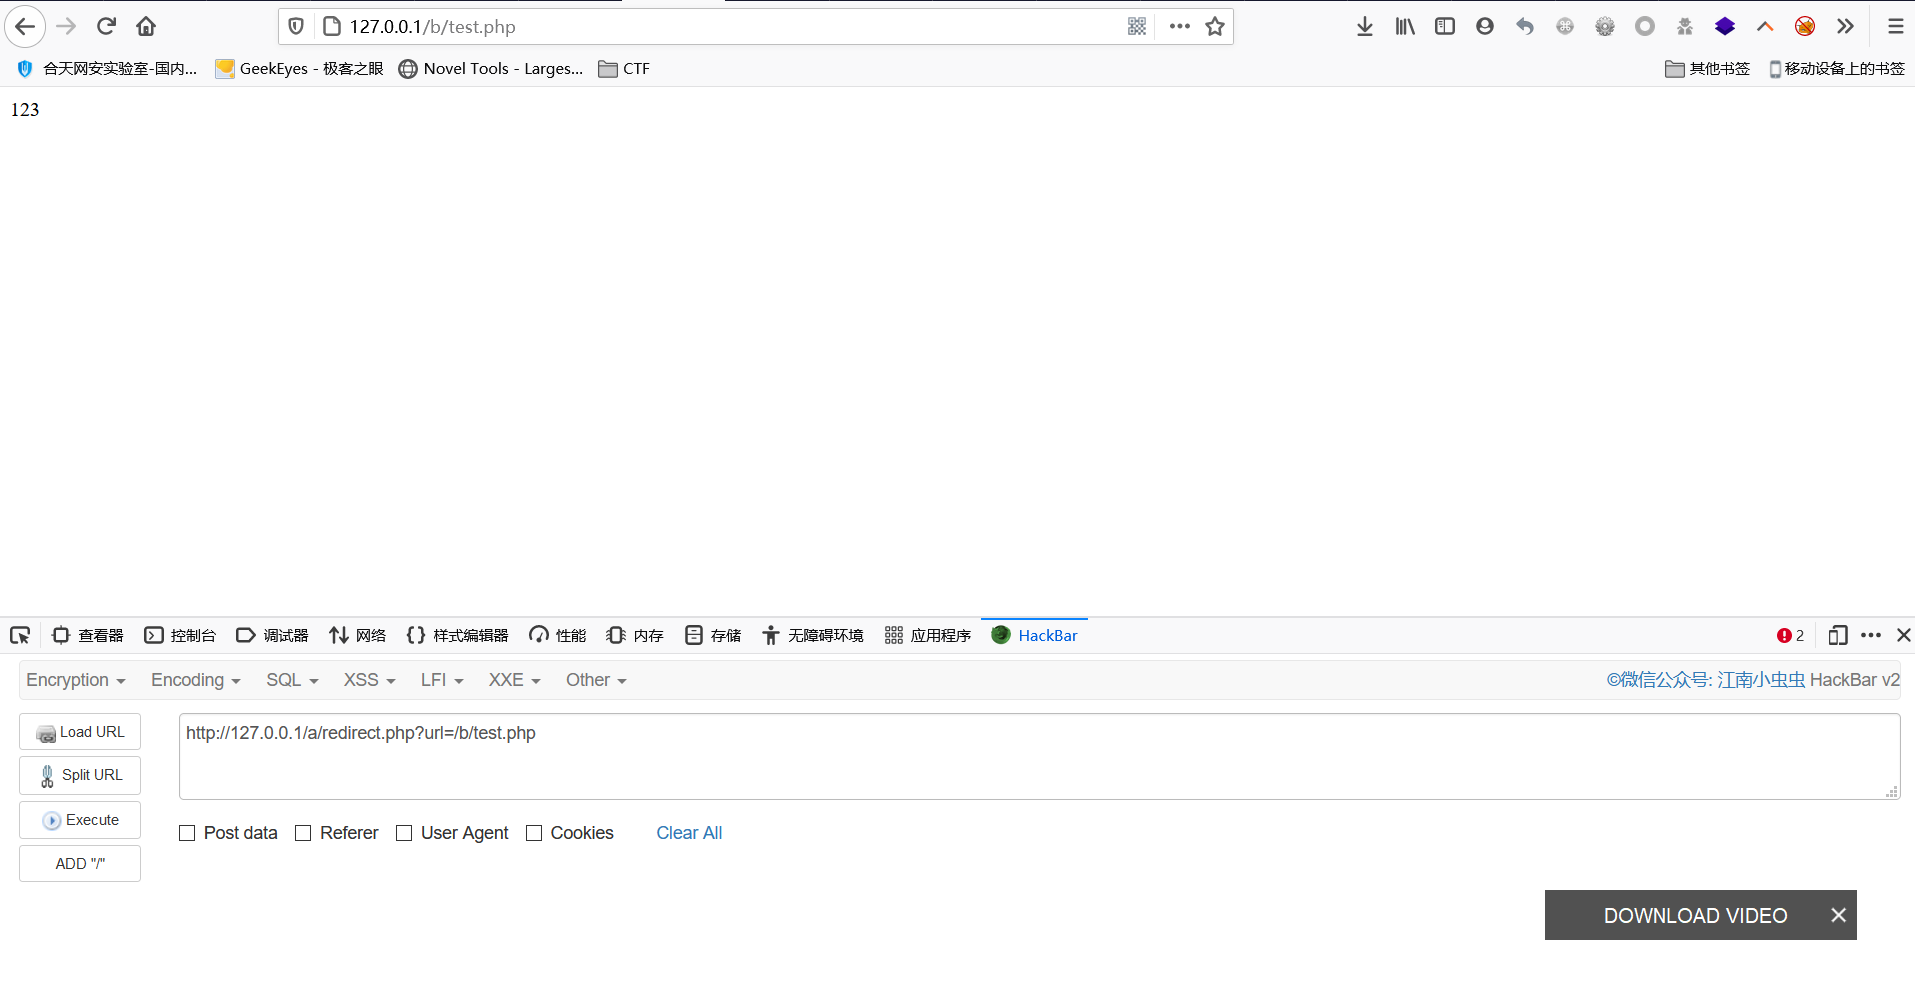Enable the Referer checkbox

pos(303,833)
